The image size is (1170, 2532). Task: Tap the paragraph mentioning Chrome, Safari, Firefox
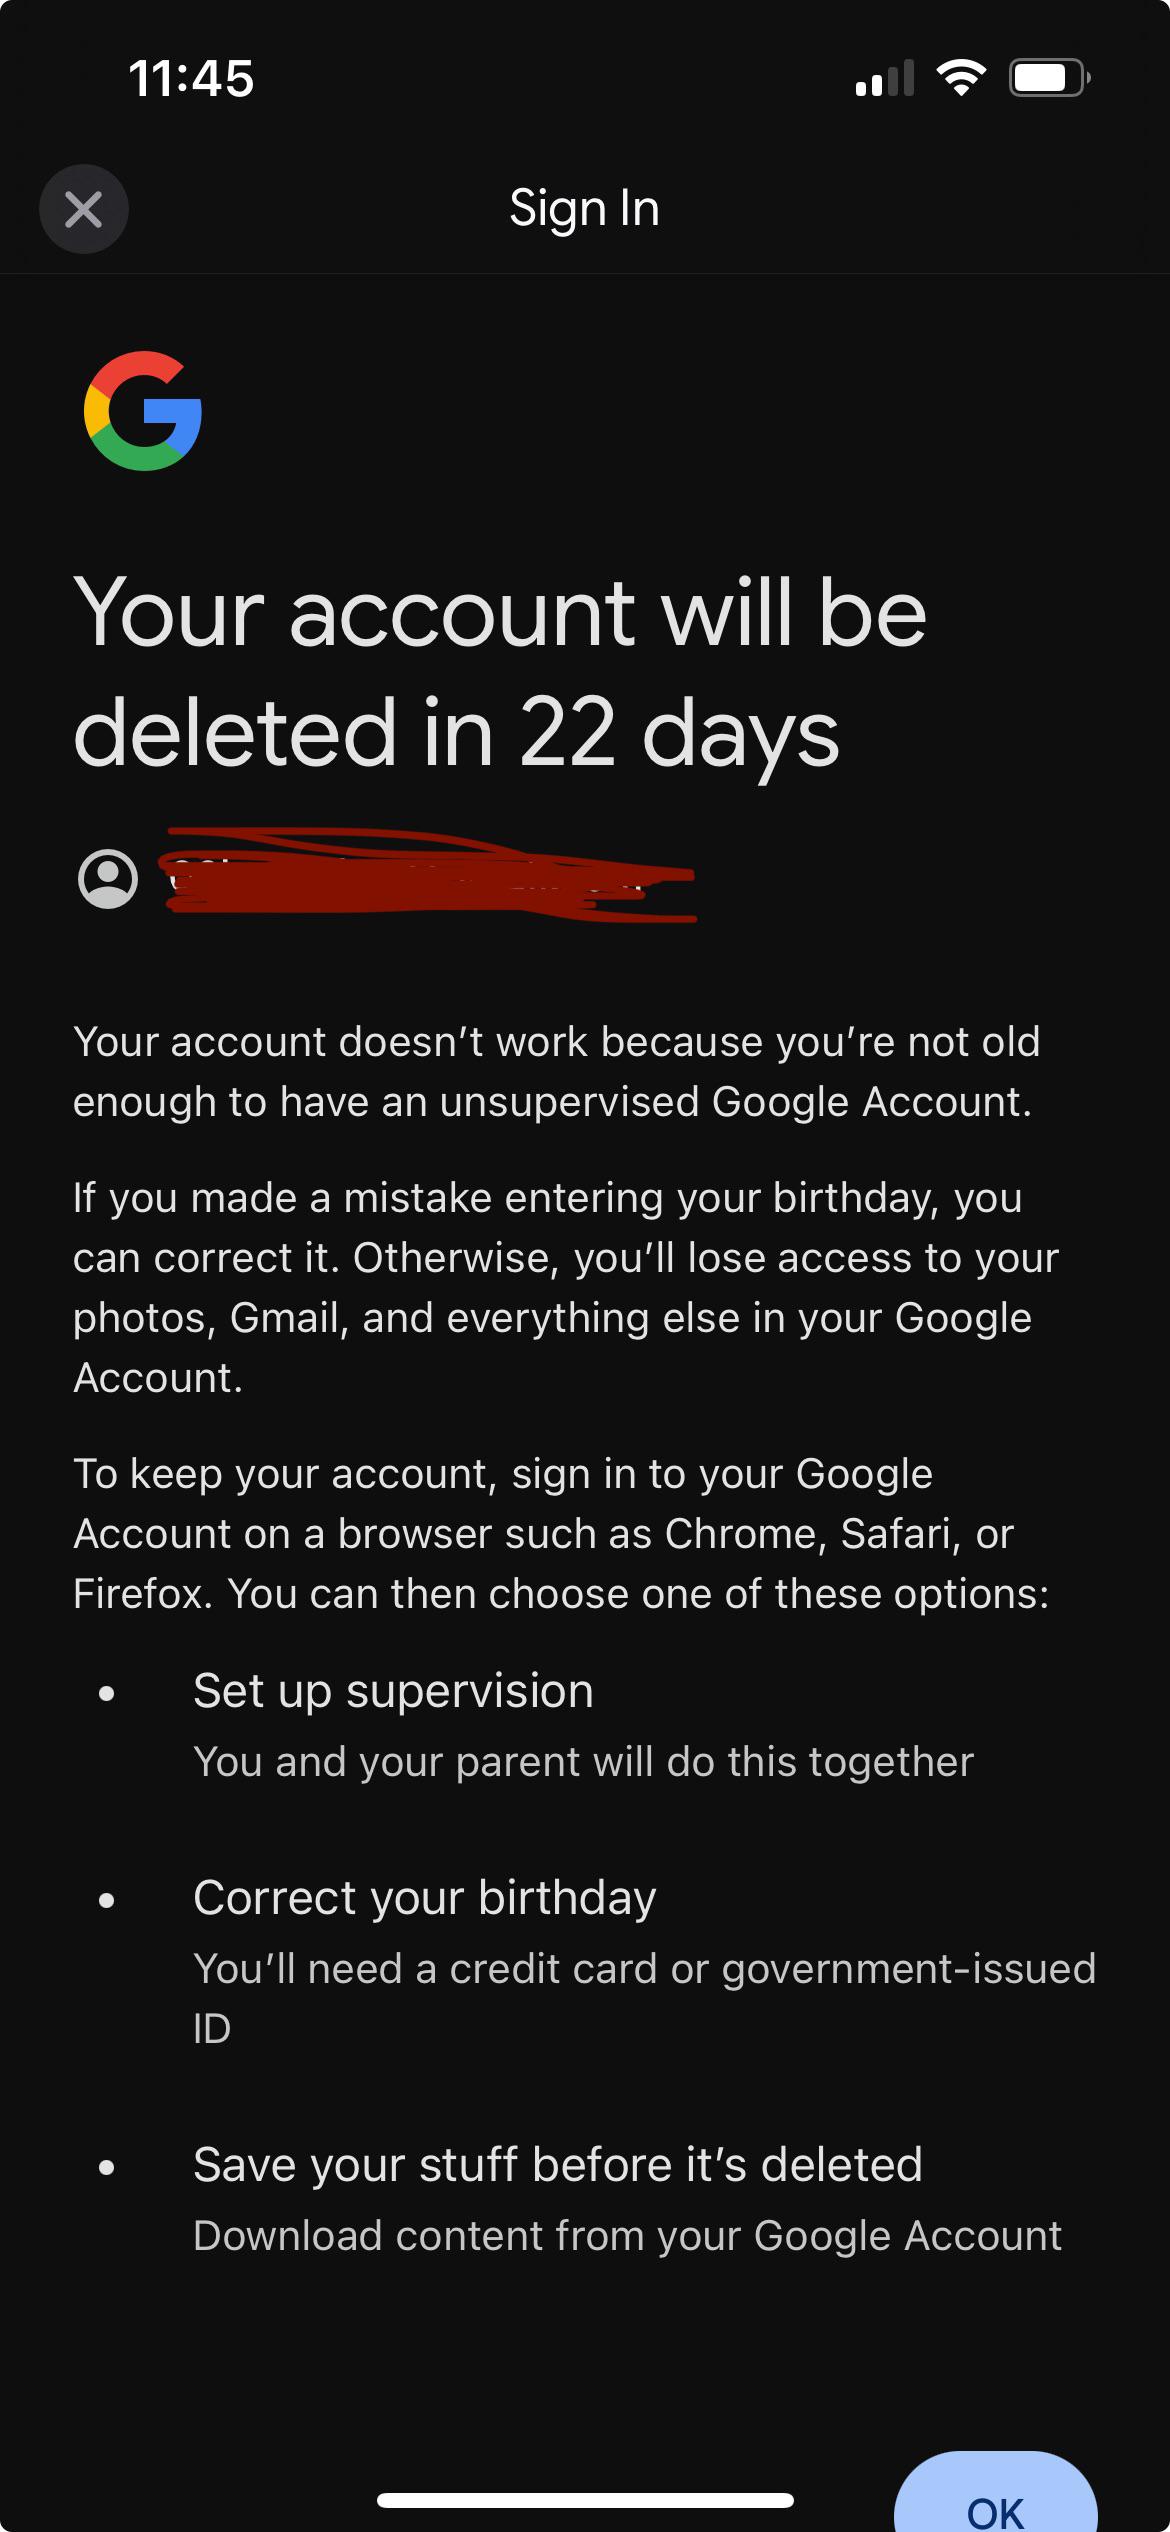coord(561,1534)
